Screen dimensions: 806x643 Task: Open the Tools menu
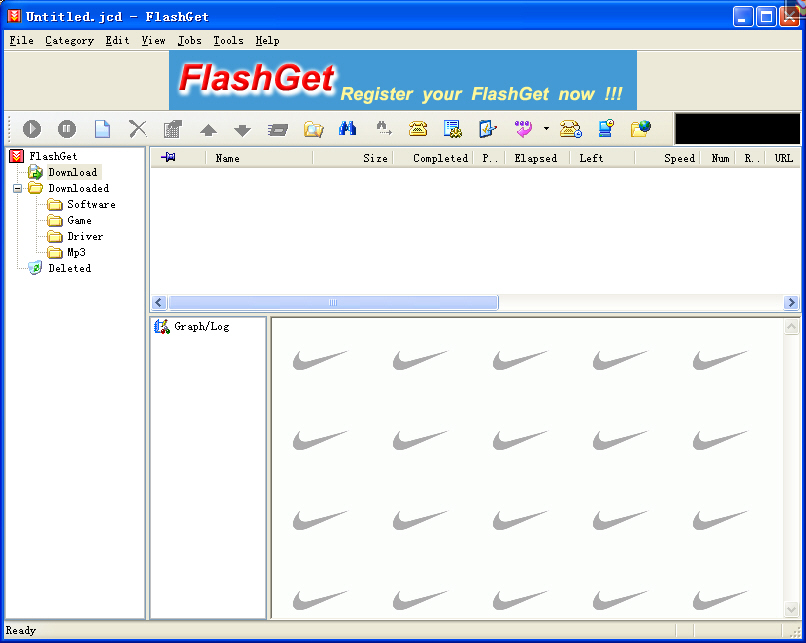click(228, 41)
